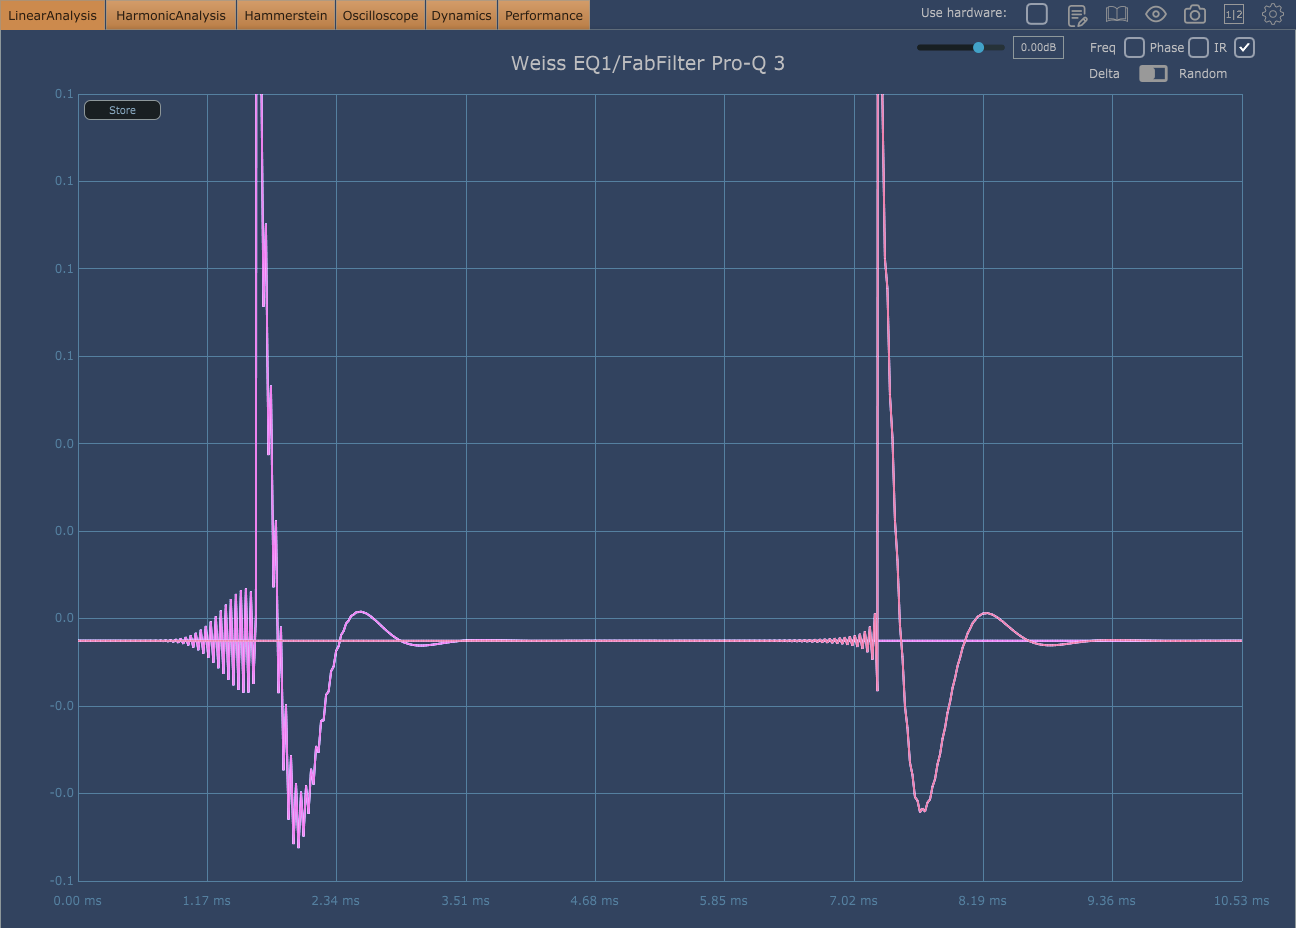Go to the Oscilloscope tab
Screen dimensions: 1296x928
(x=381, y=15)
